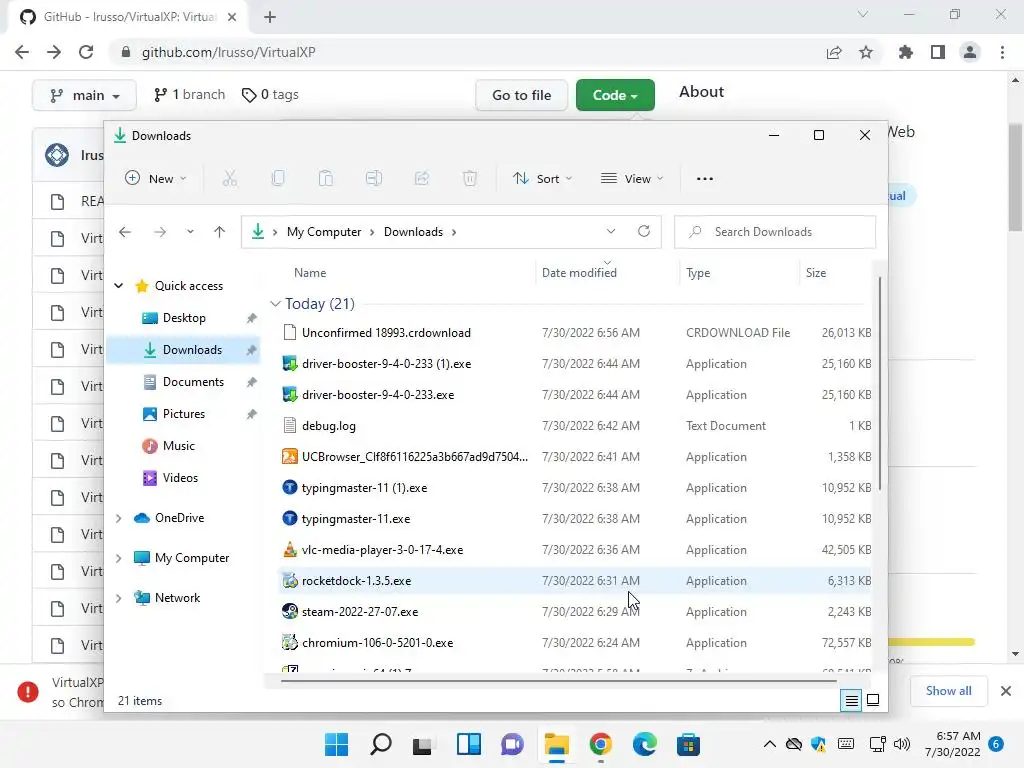Screen dimensions: 1024x768
Task: Open the main branch dropdown on GitHub
Action: (84, 95)
